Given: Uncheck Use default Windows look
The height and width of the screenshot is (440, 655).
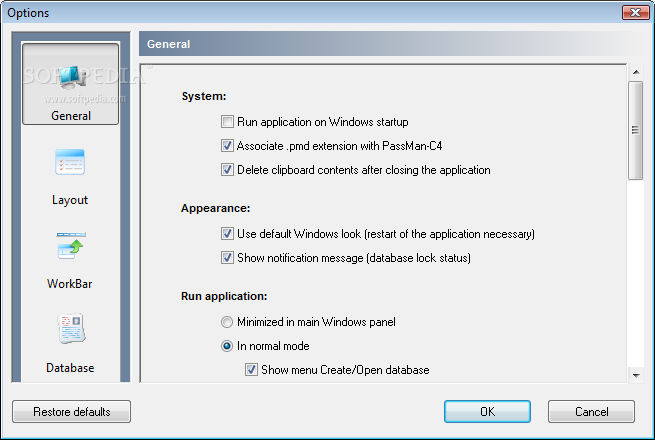Looking at the screenshot, I should [x=227, y=234].
